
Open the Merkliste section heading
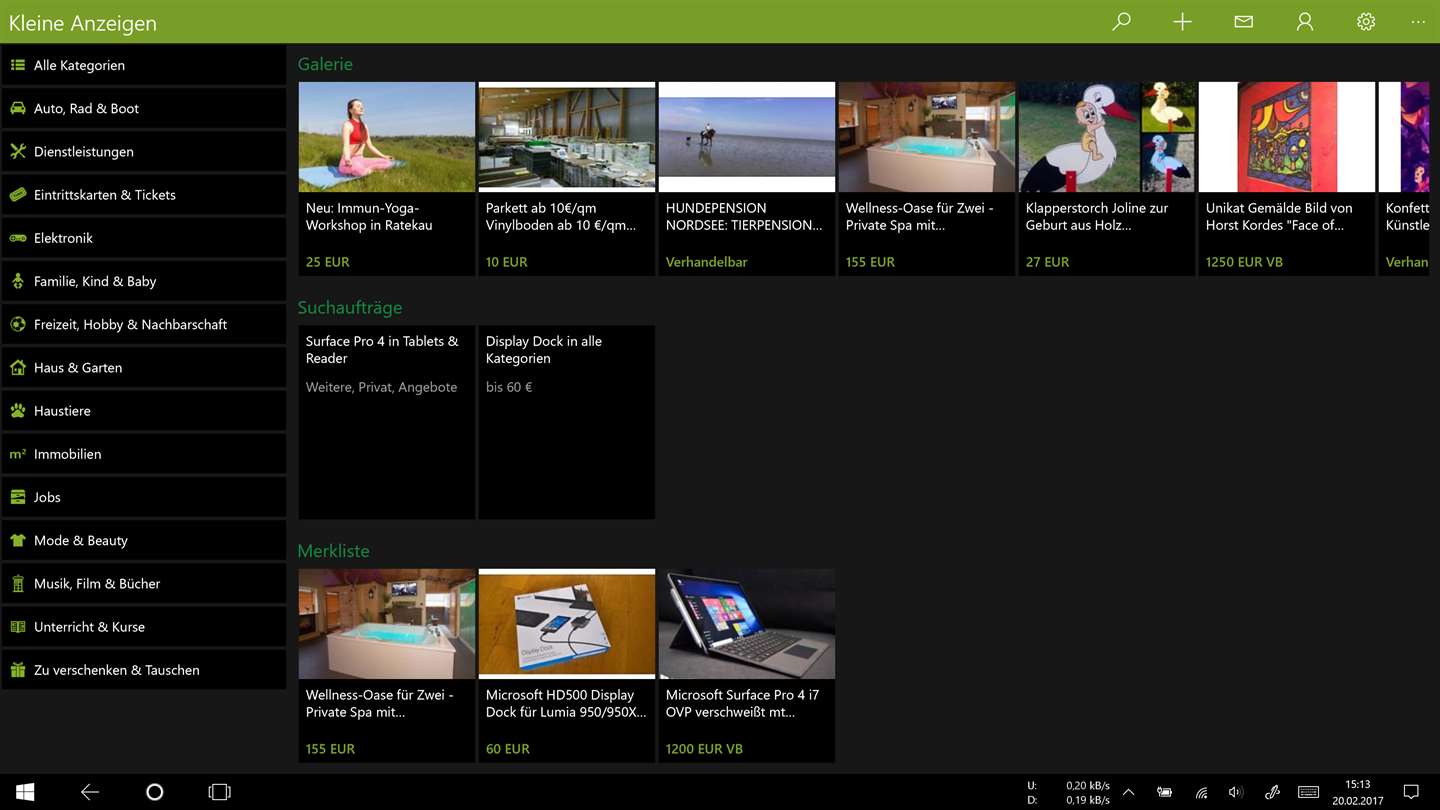[333, 551]
